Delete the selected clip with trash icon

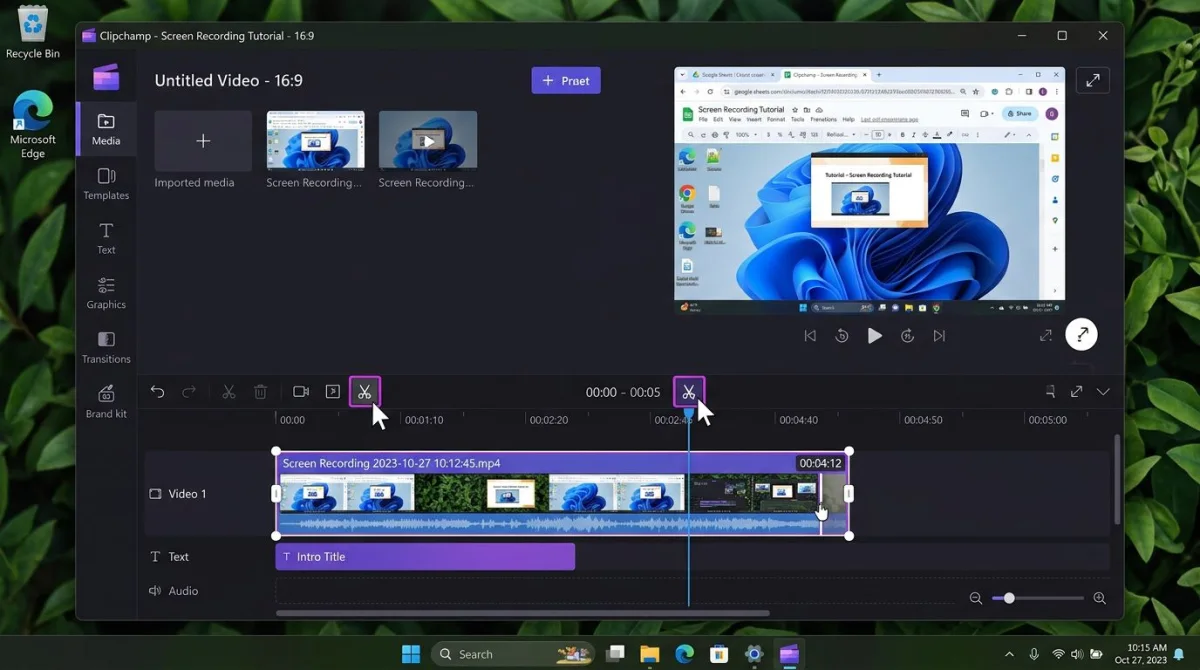pyautogui.click(x=260, y=392)
